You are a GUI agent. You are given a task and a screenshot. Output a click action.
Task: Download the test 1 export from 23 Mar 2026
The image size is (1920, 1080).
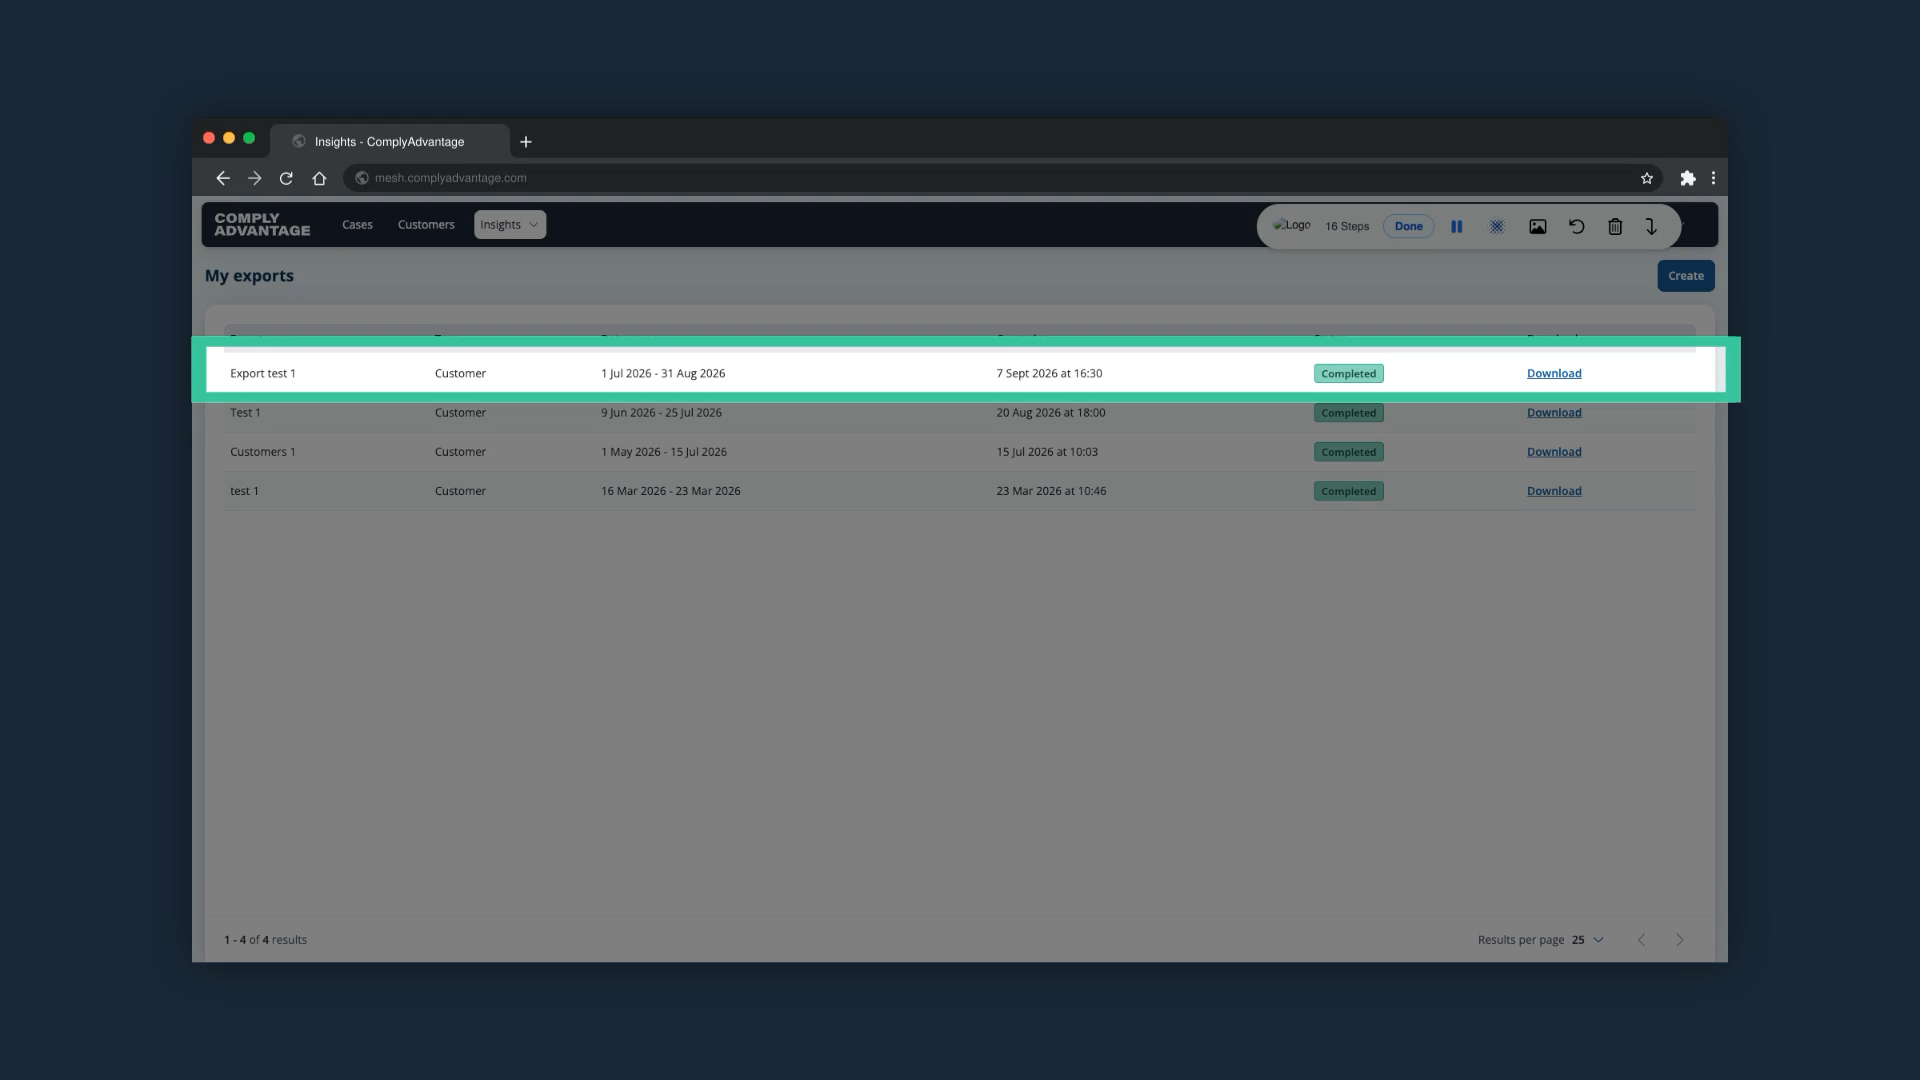pyautogui.click(x=1554, y=491)
